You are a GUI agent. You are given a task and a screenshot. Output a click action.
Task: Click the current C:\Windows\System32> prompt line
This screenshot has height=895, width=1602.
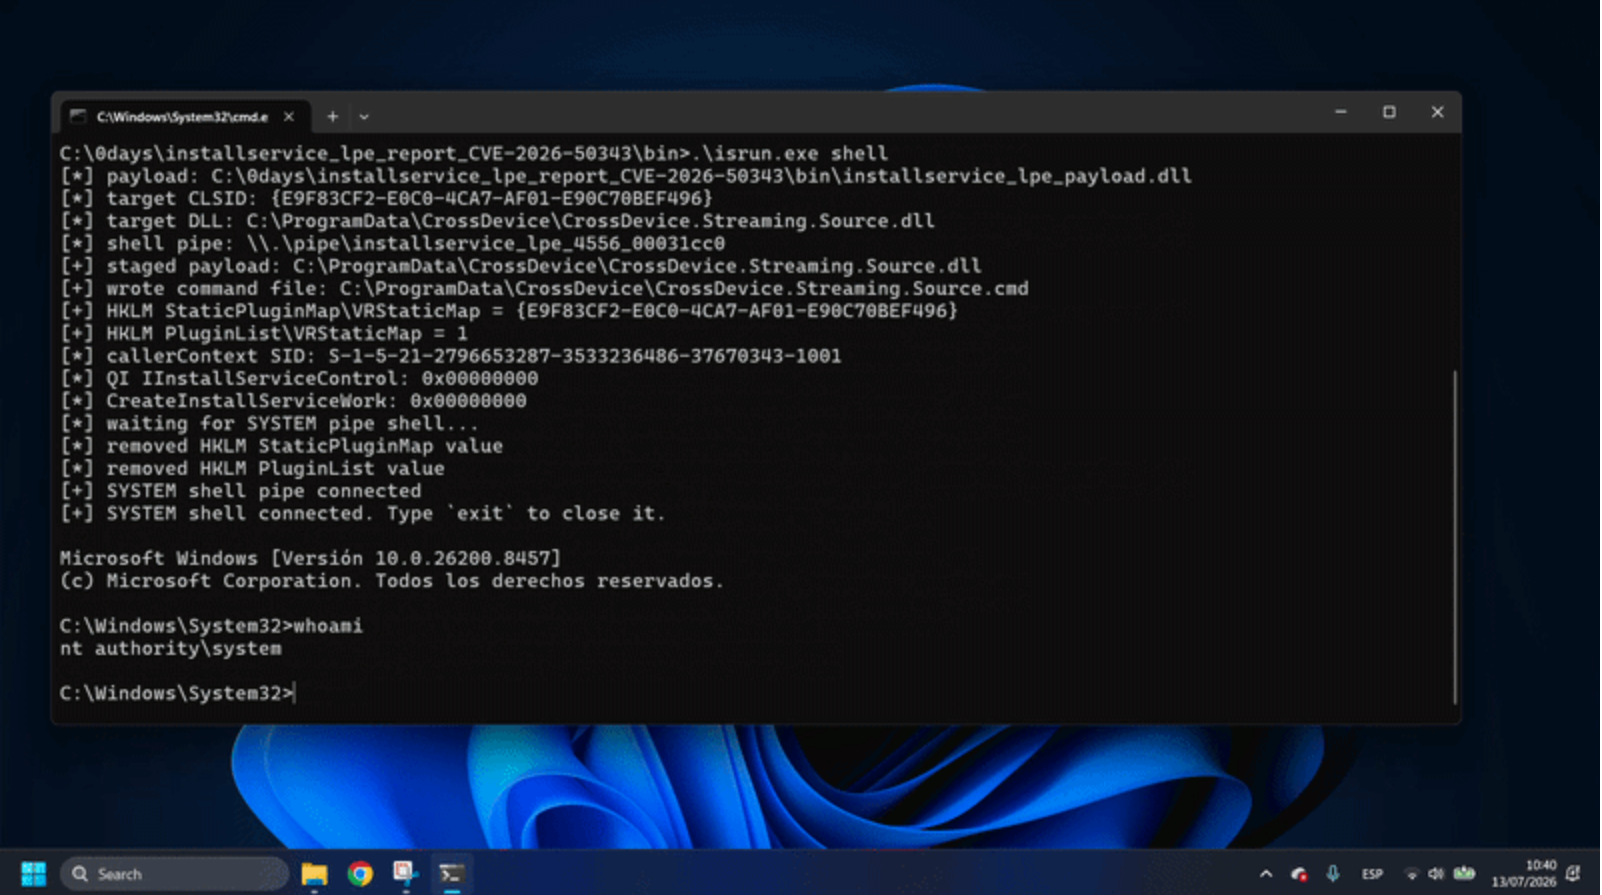coord(177,693)
